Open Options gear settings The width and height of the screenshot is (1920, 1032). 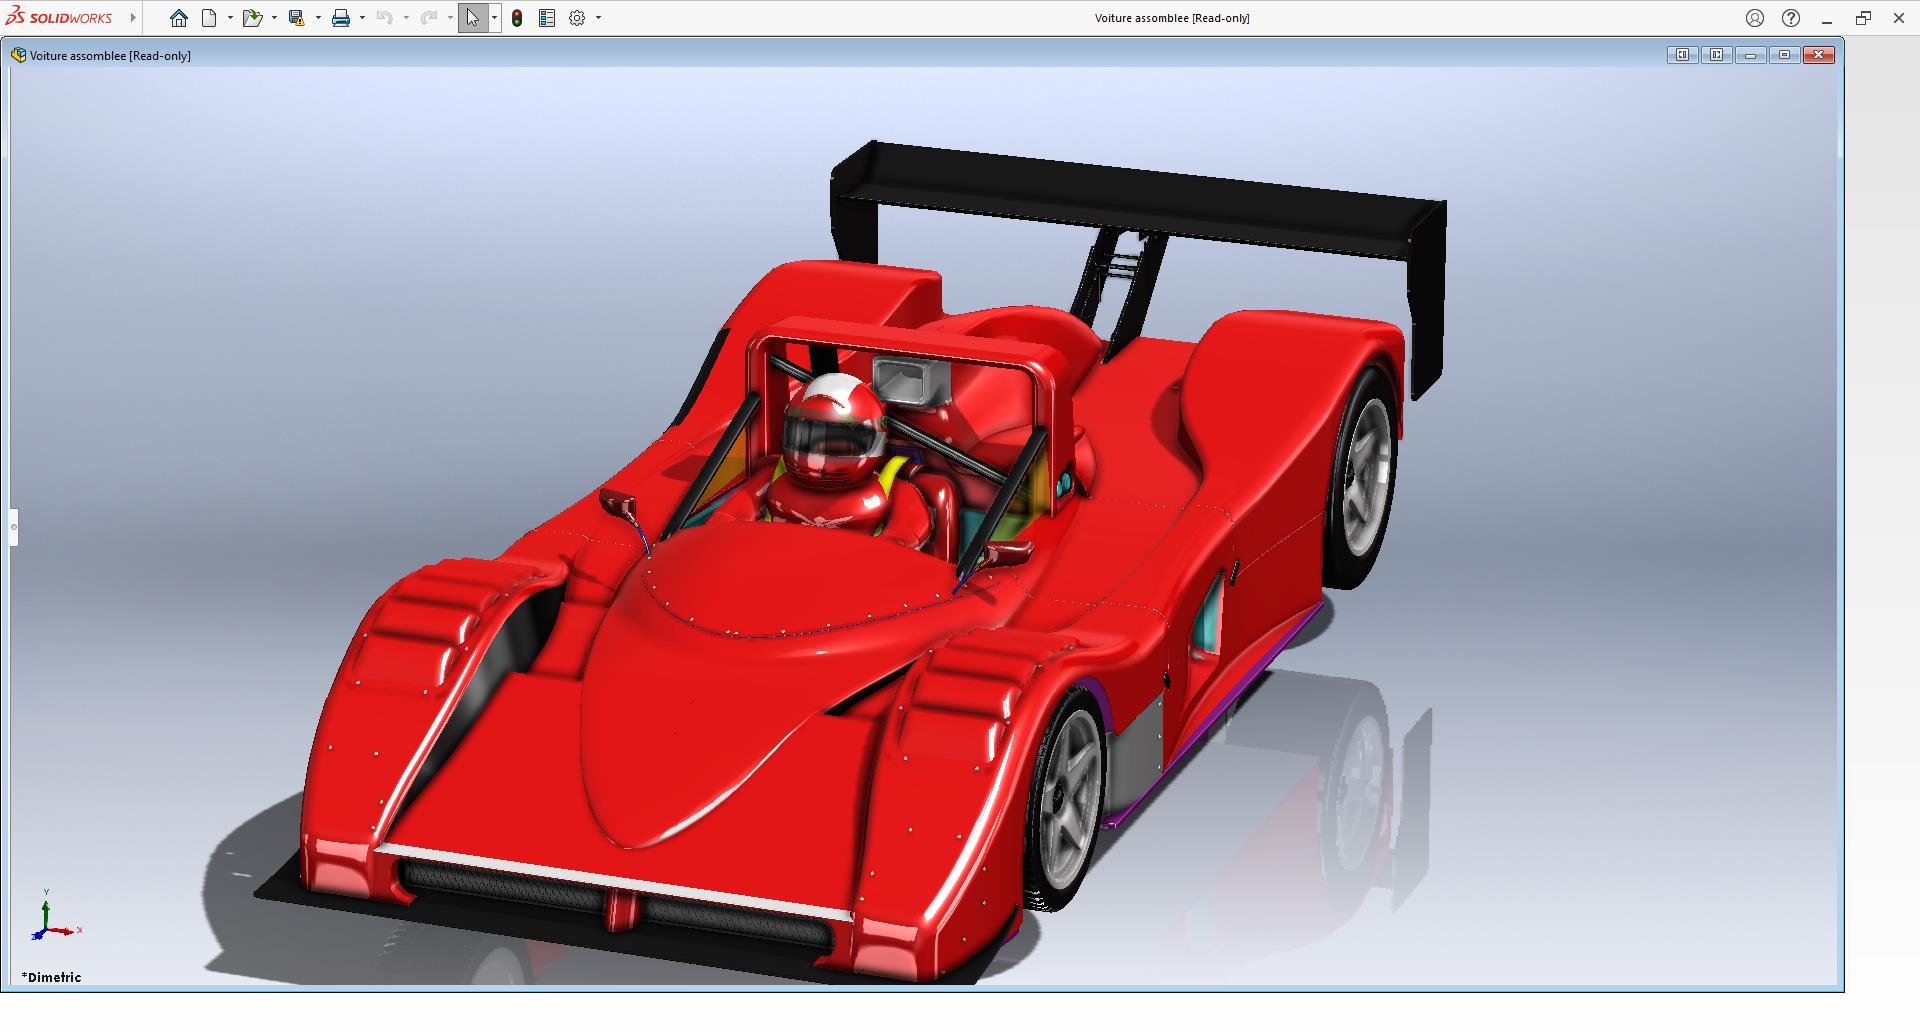[x=577, y=18]
